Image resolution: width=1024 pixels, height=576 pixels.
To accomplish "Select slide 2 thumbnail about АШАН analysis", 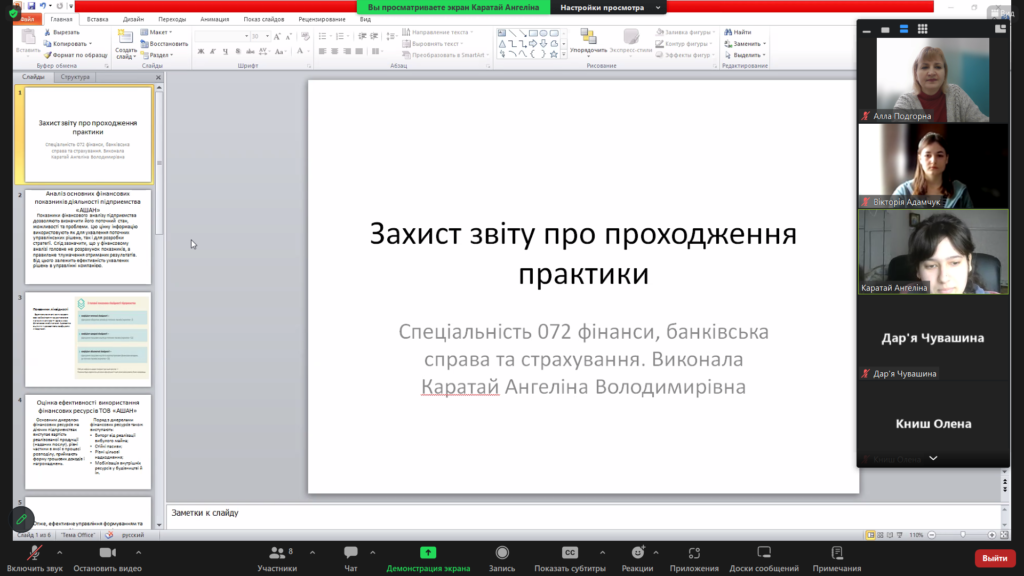I will [88, 237].
